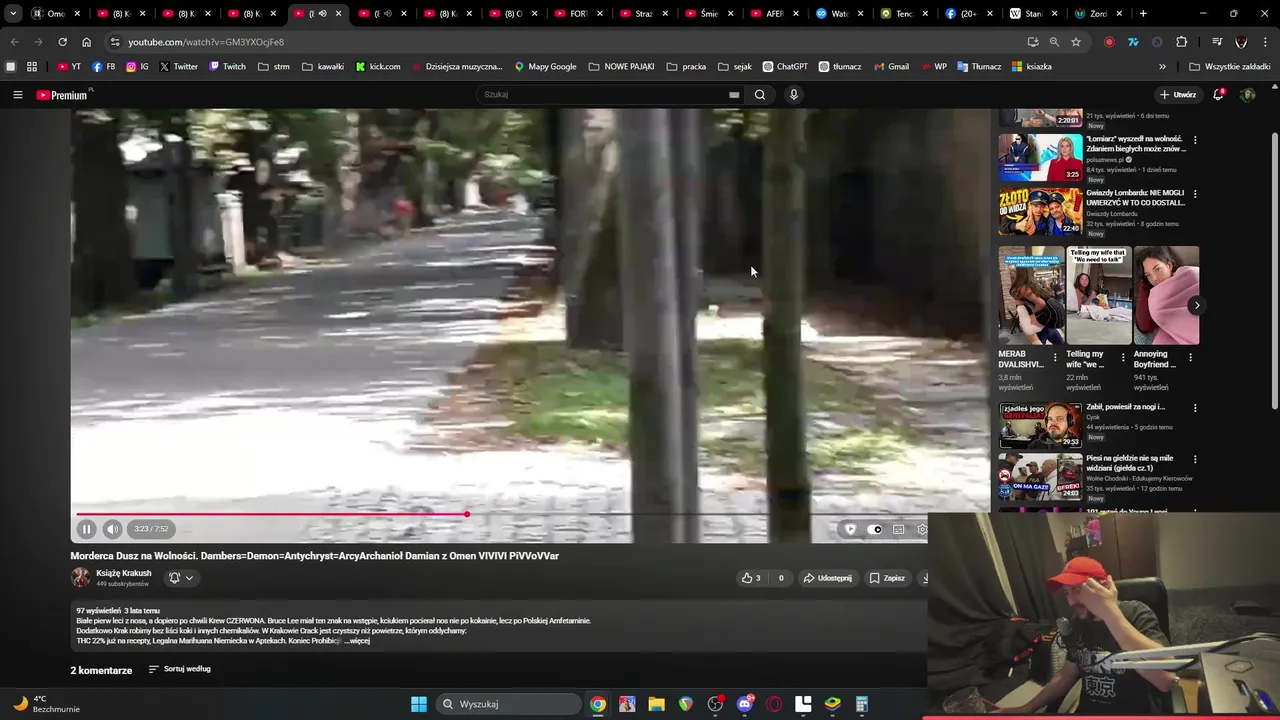
Task: Open the Twitter bookmark
Action: 178,67
